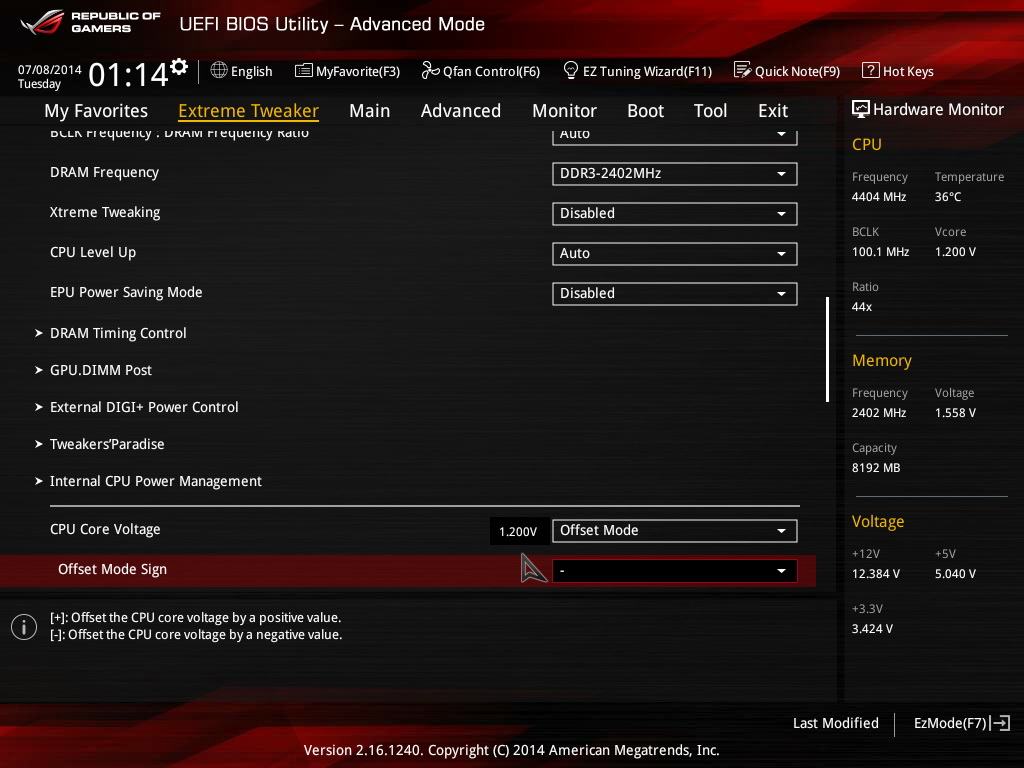Open the CPU Core Voltage mode dropdown
Image resolution: width=1024 pixels, height=768 pixels.
(x=675, y=530)
